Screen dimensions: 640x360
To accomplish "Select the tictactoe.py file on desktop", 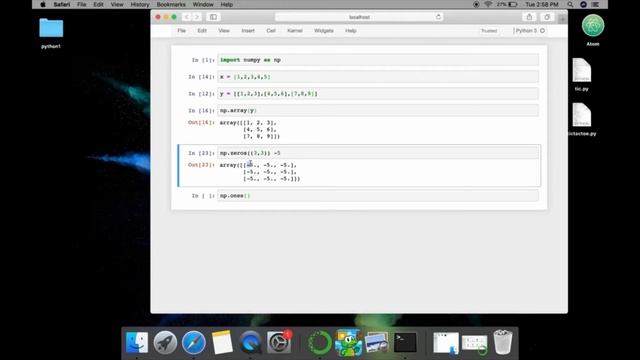I will pos(582,115).
